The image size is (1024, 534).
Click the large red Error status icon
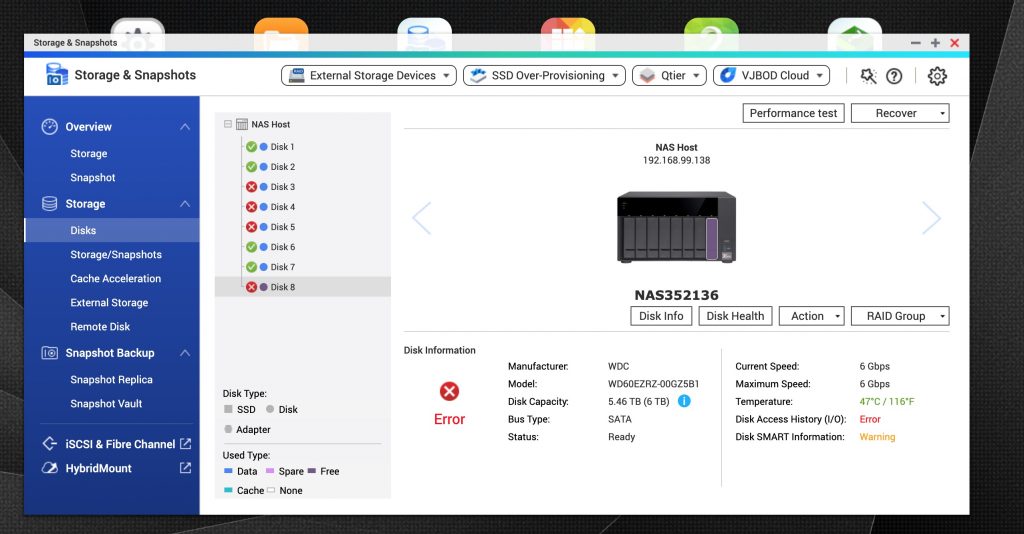(449, 391)
